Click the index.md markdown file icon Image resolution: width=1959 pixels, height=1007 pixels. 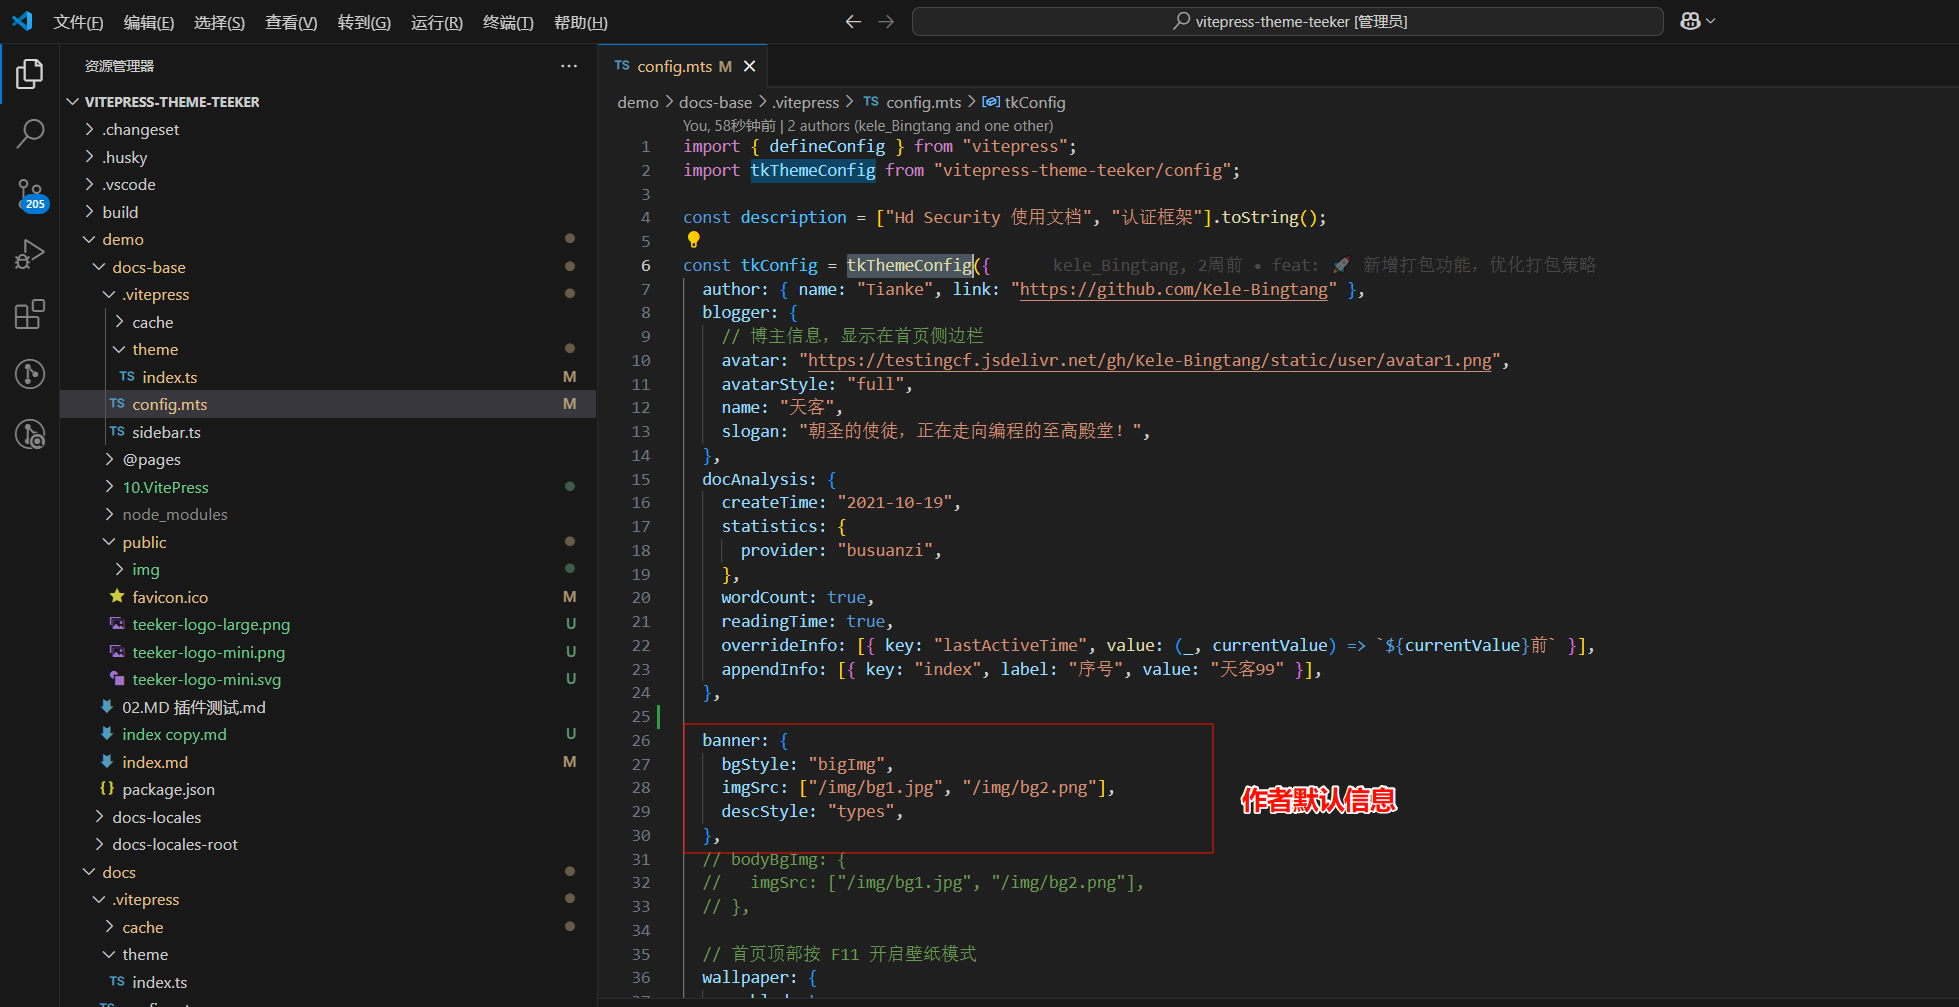click(107, 761)
